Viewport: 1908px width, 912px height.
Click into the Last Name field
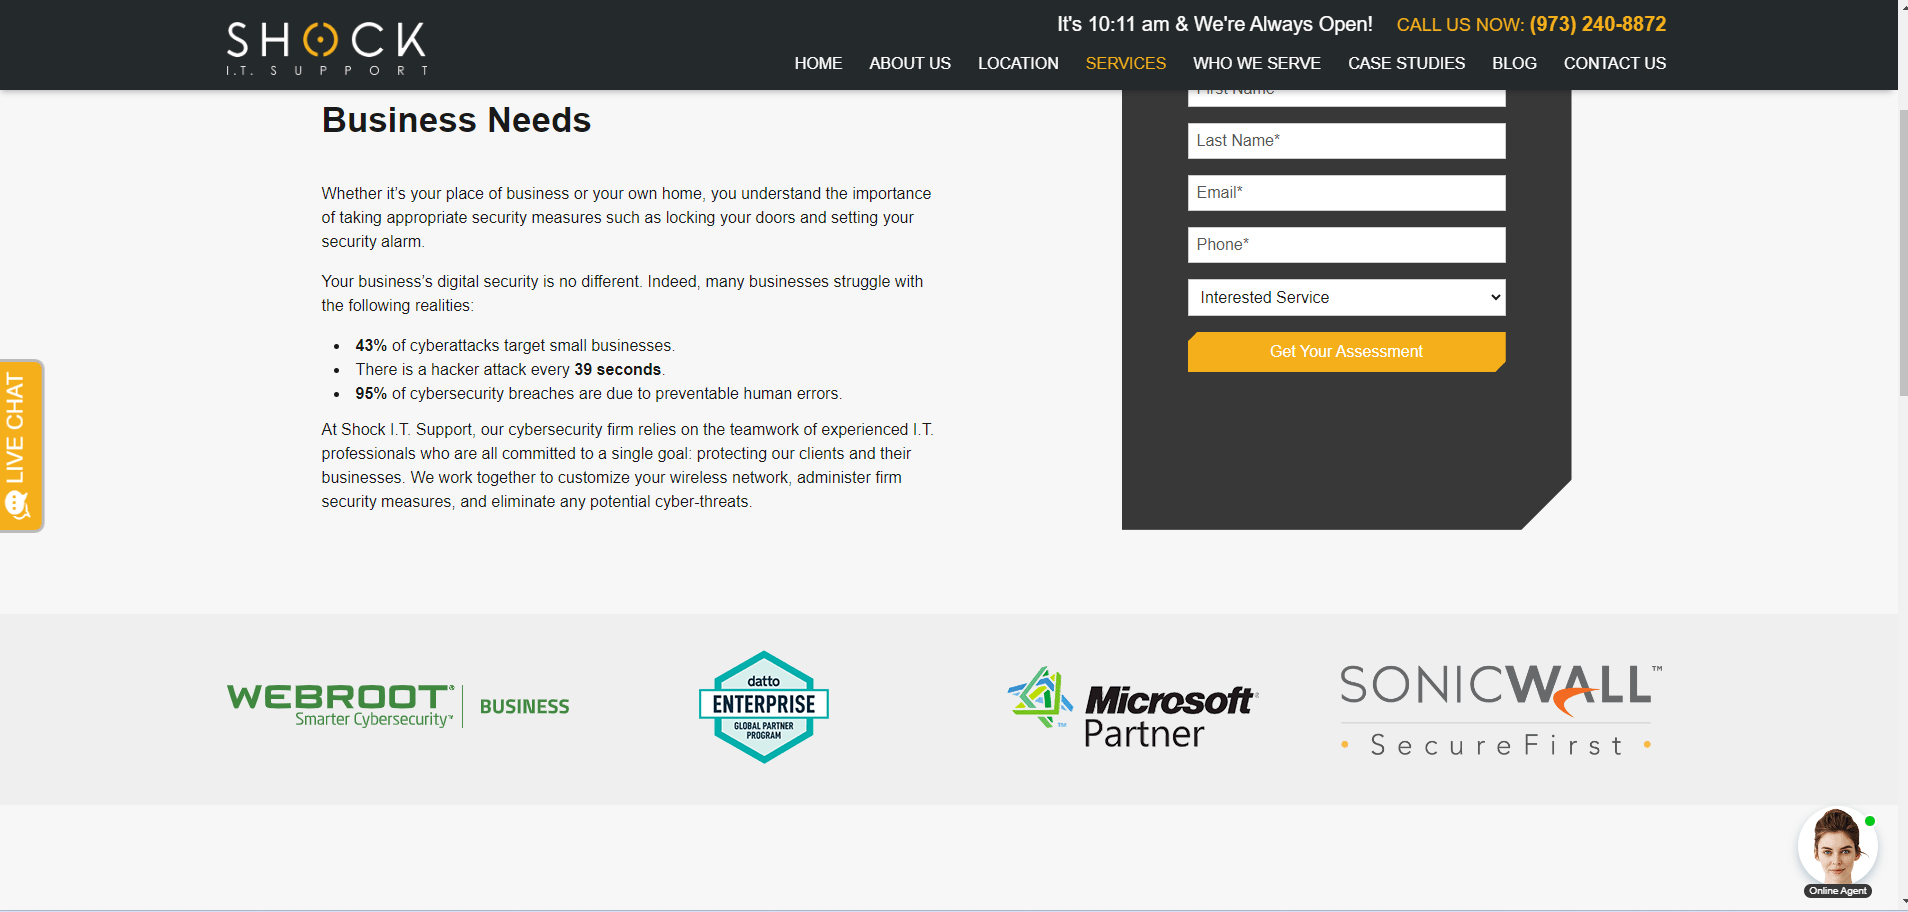(1346, 141)
